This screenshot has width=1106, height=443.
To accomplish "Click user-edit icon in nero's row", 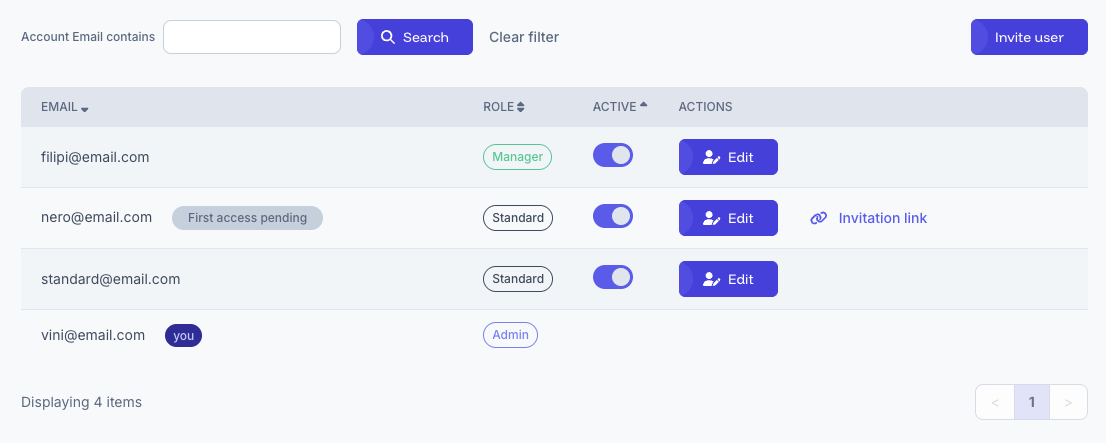I will pyautogui.click(x=711, y=218).
